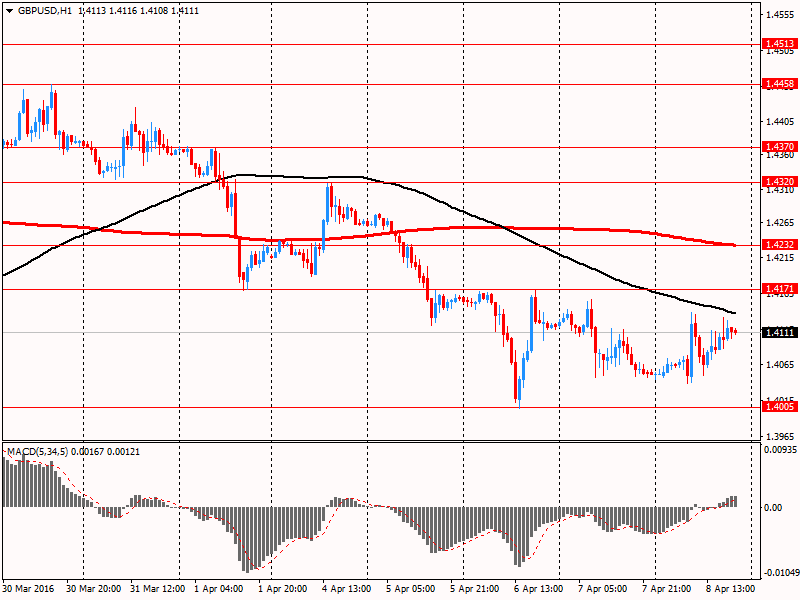Viewport: 800px width, 600px height.
Task: Click the MACD scale value -0.01049
Action: (x=781, y=573)
